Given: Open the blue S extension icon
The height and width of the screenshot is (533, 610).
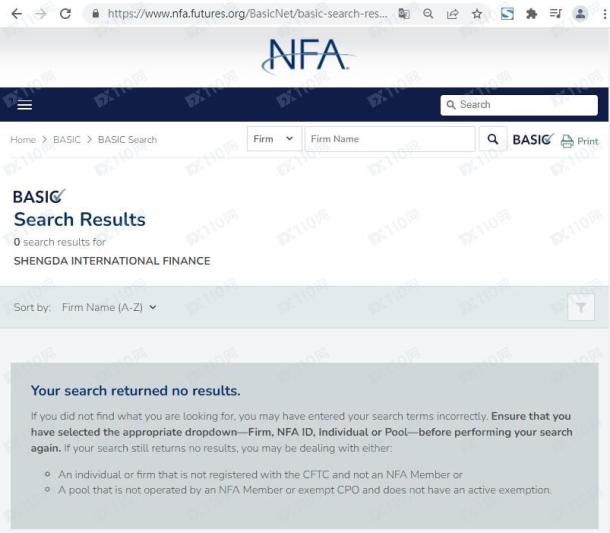Looking at the screenshot, I should pos(507,14).
